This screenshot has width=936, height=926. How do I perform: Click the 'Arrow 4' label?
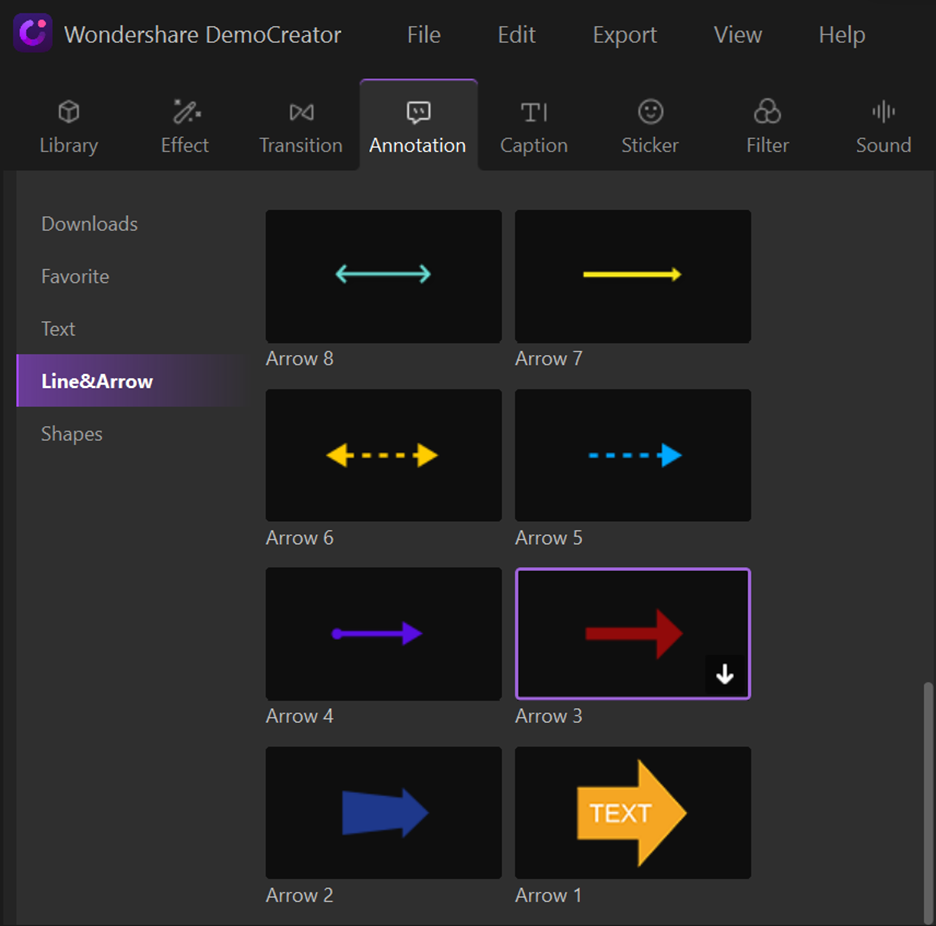(x=300, y=716)
